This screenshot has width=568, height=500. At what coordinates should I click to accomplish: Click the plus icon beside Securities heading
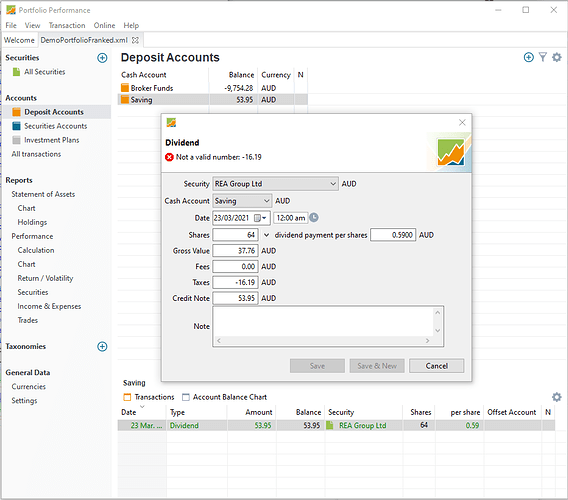102,58
